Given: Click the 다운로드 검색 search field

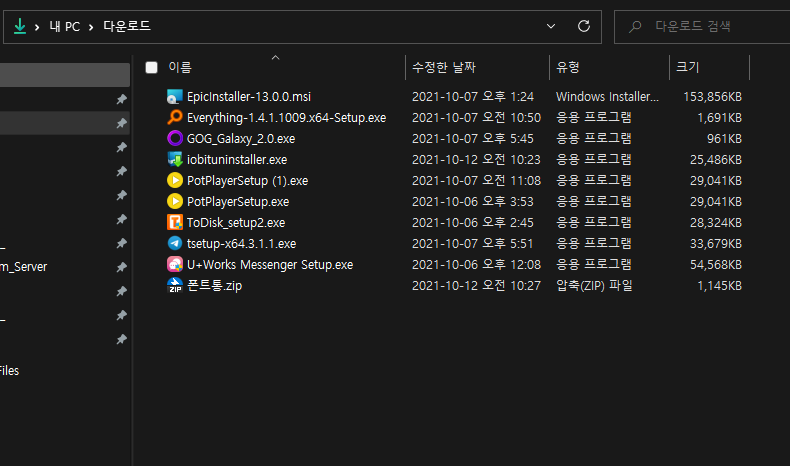Looking at the screenshot, I should [701, 27].
